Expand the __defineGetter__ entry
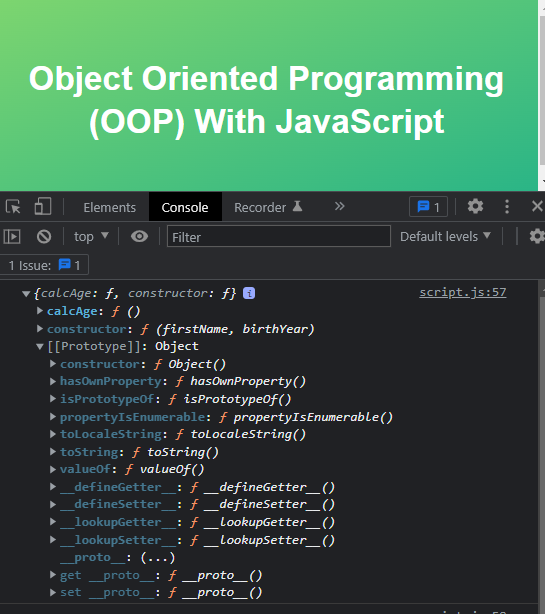Viewport: 545px width, 614px height. (52, 487)
